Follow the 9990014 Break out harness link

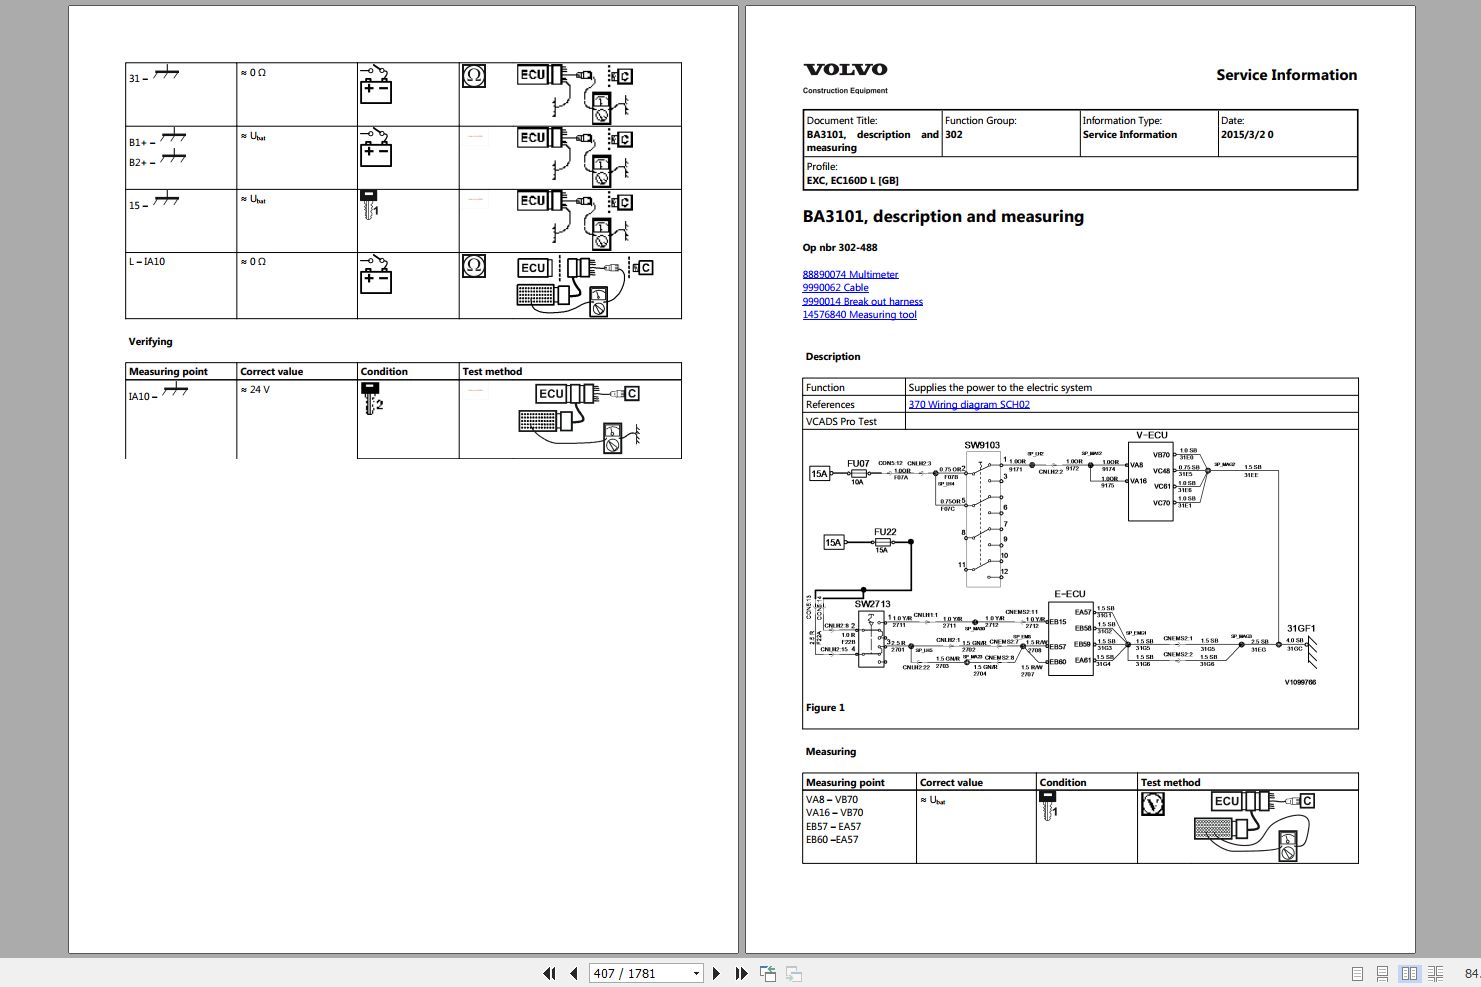(x=862, y=301)
